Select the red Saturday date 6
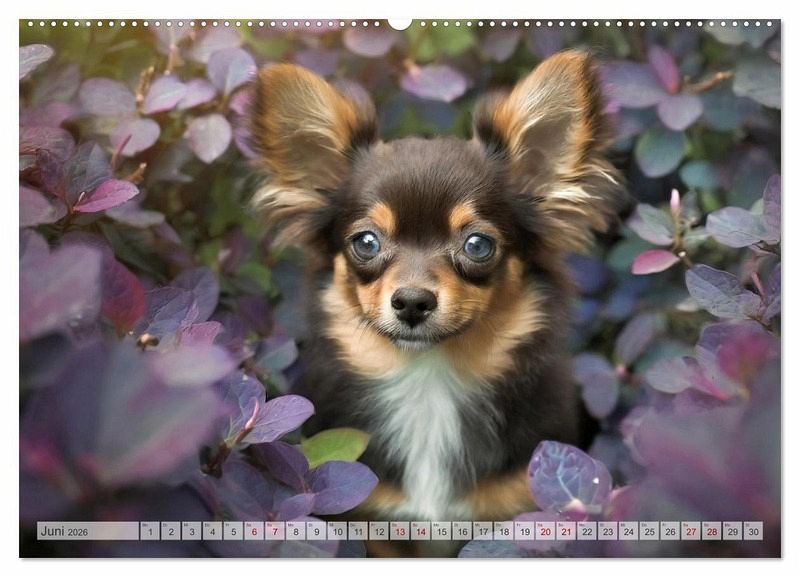800x577 pixels. tap(254, 531)
